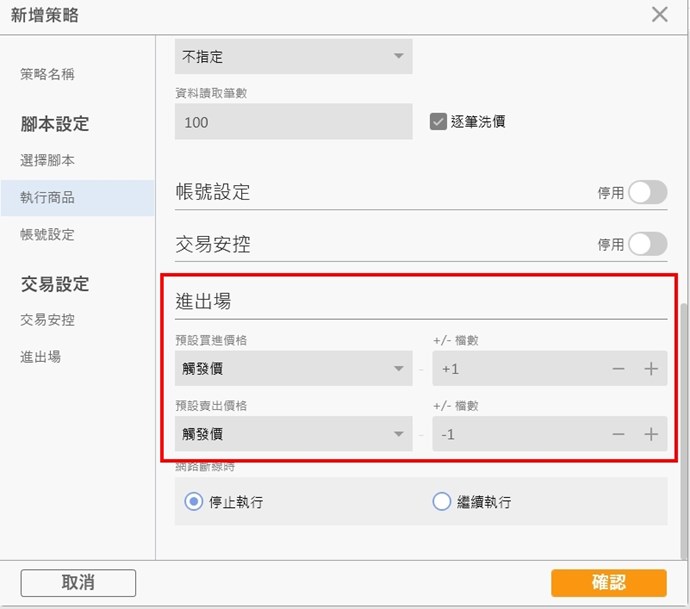Click the 資料讀取筆數 input field
This screenshot has width=690, height=609.
click(x=293, y=122)
